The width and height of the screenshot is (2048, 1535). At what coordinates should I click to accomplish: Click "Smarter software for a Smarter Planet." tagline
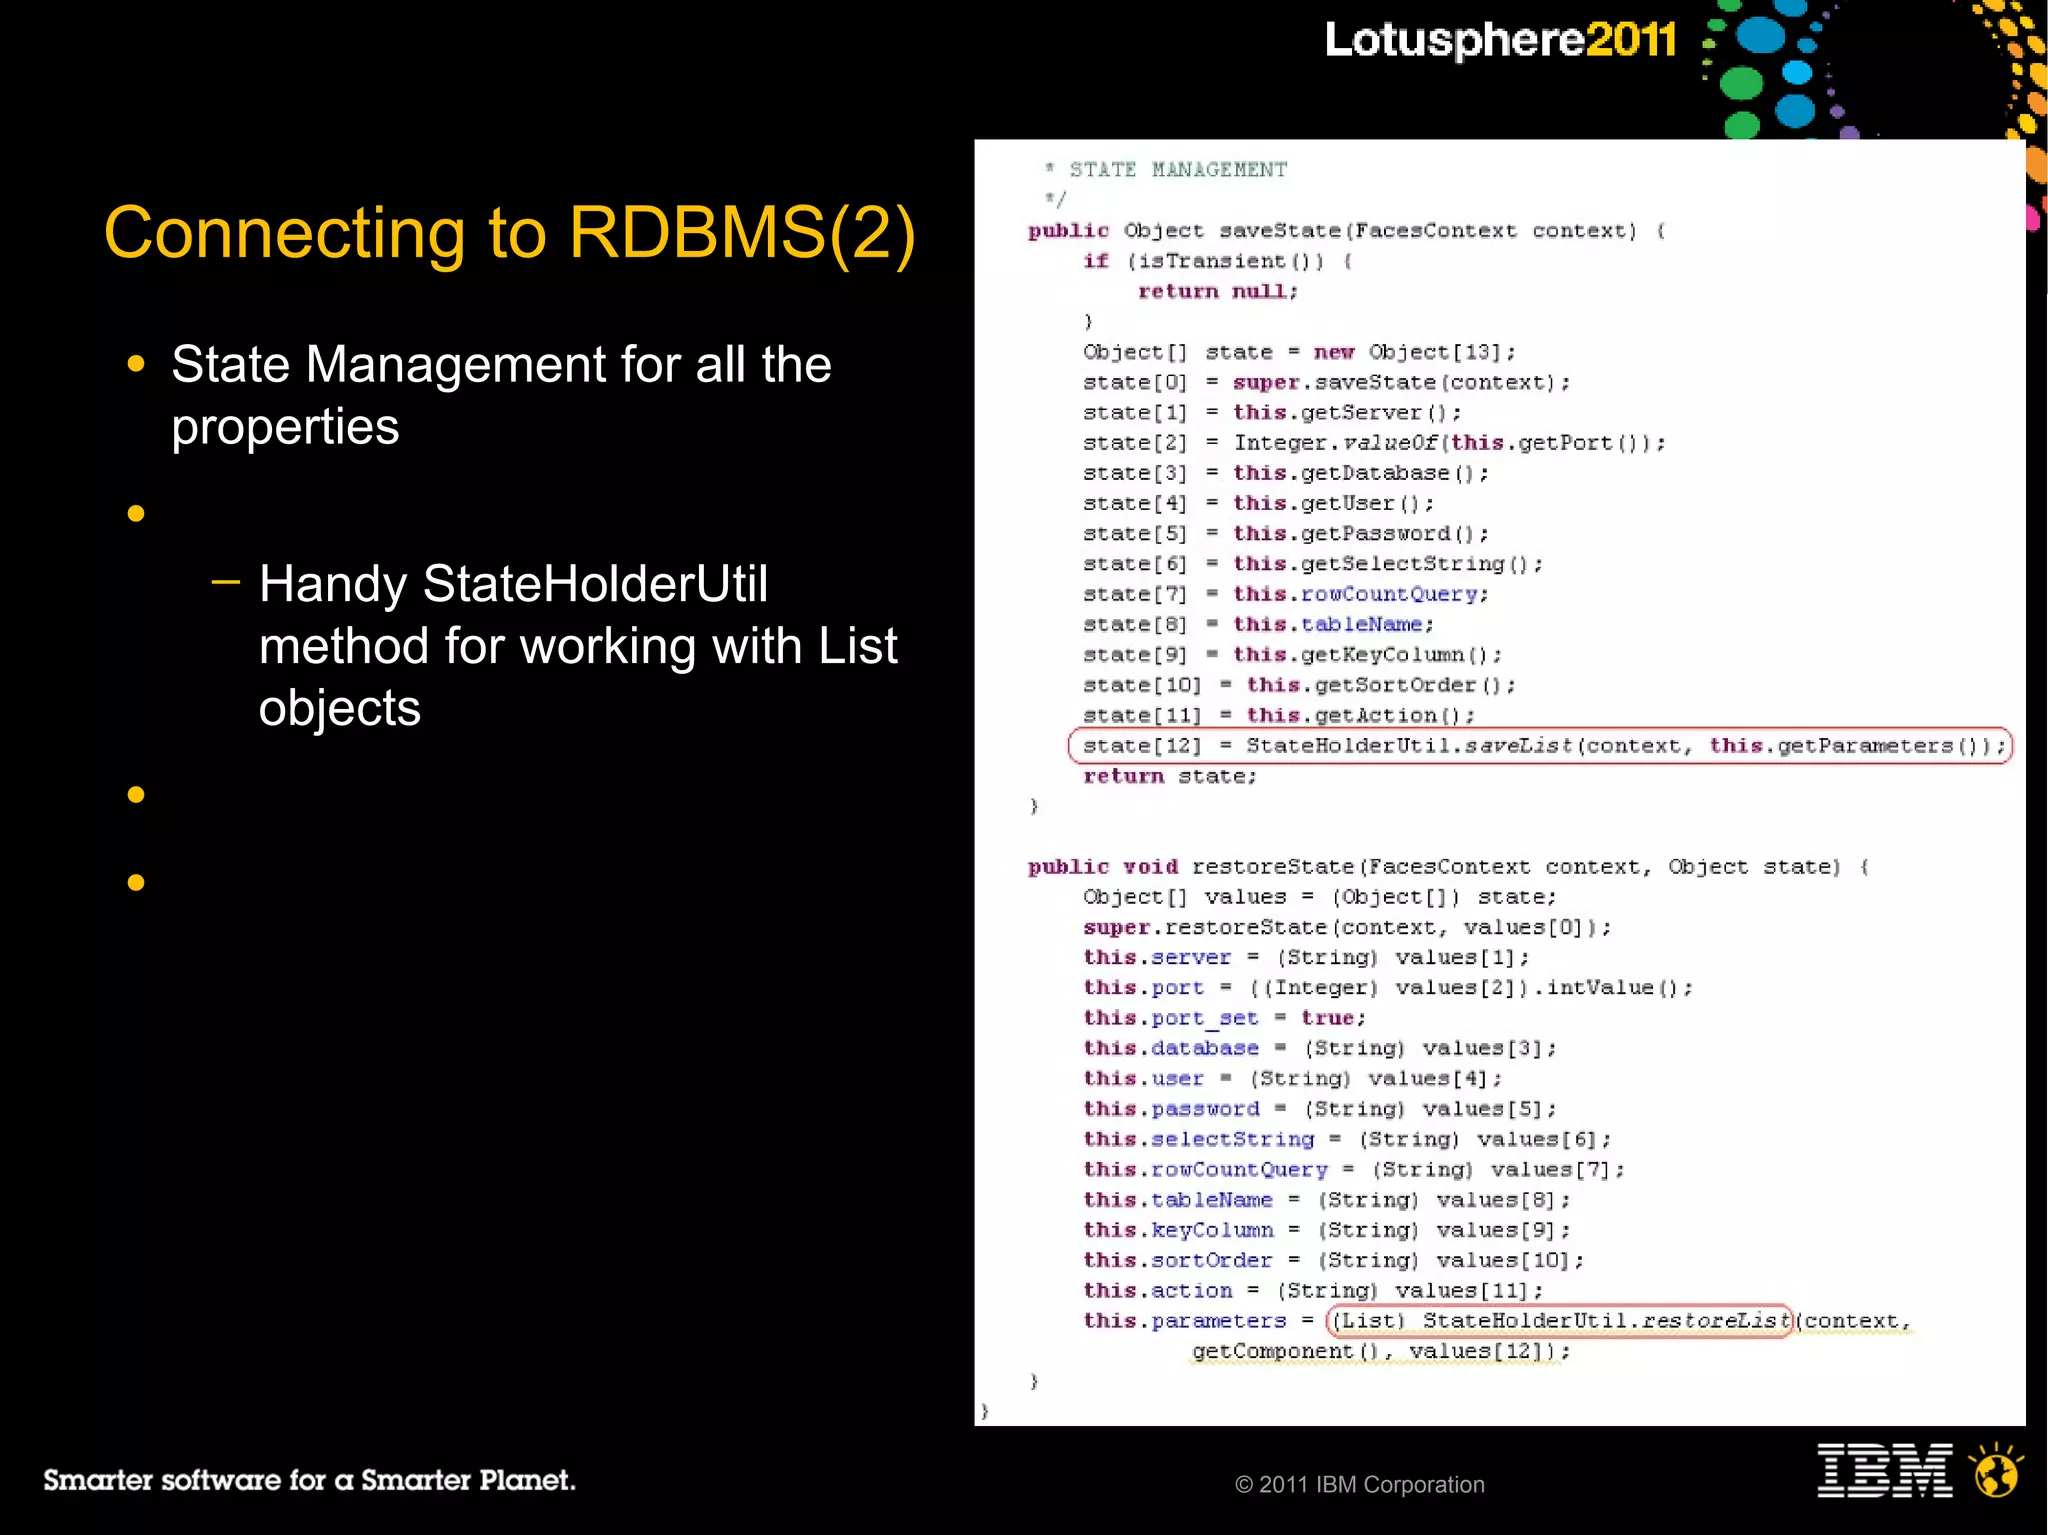[309, 1480]
